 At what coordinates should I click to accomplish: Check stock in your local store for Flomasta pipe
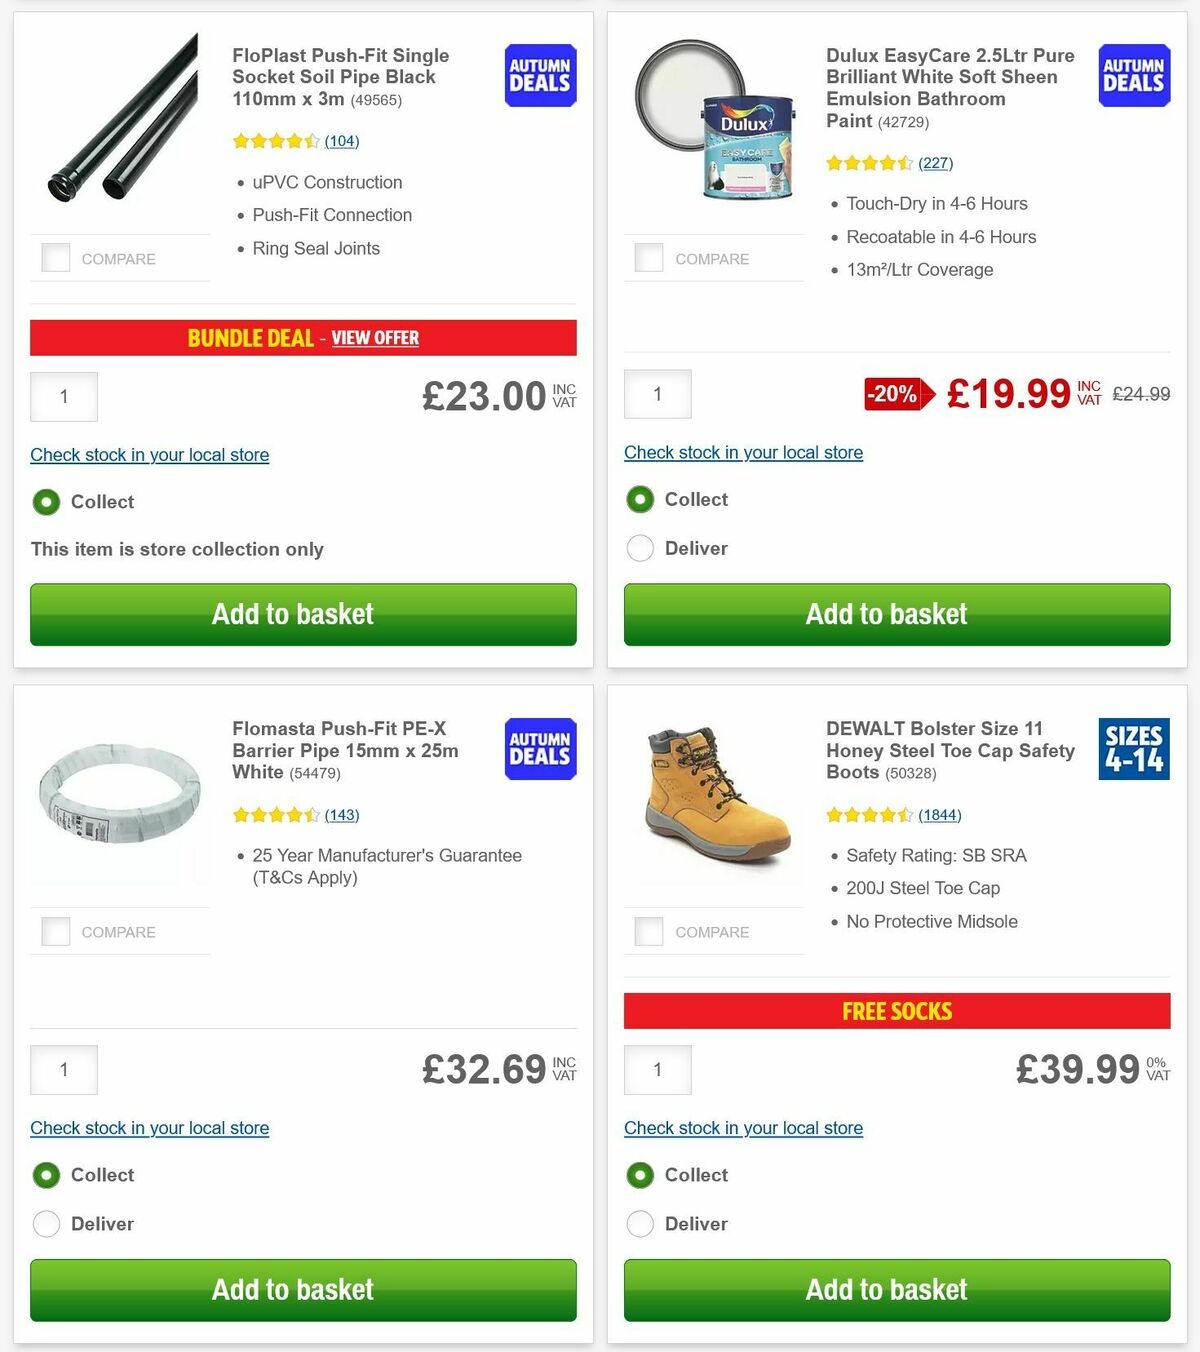point(149,1128)
